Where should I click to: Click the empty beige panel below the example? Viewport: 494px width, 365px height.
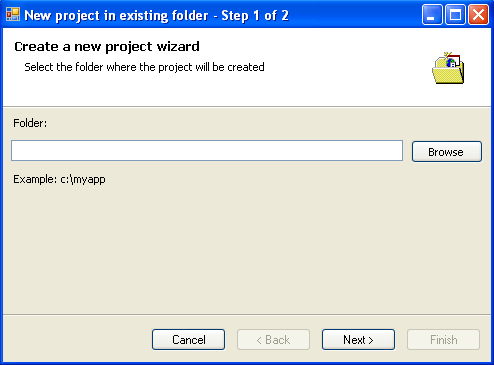(x=247, y=250)
